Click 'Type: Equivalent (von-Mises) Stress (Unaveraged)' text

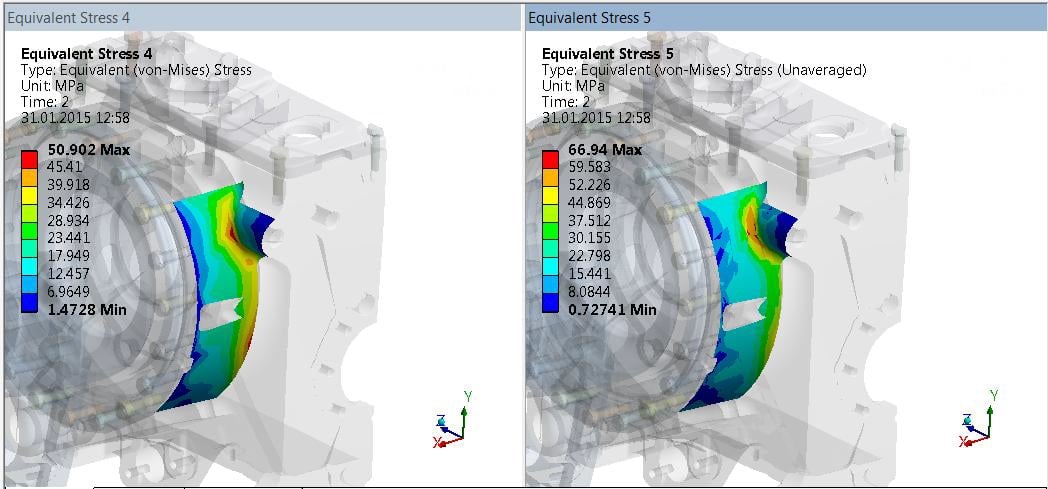point(704,69)
